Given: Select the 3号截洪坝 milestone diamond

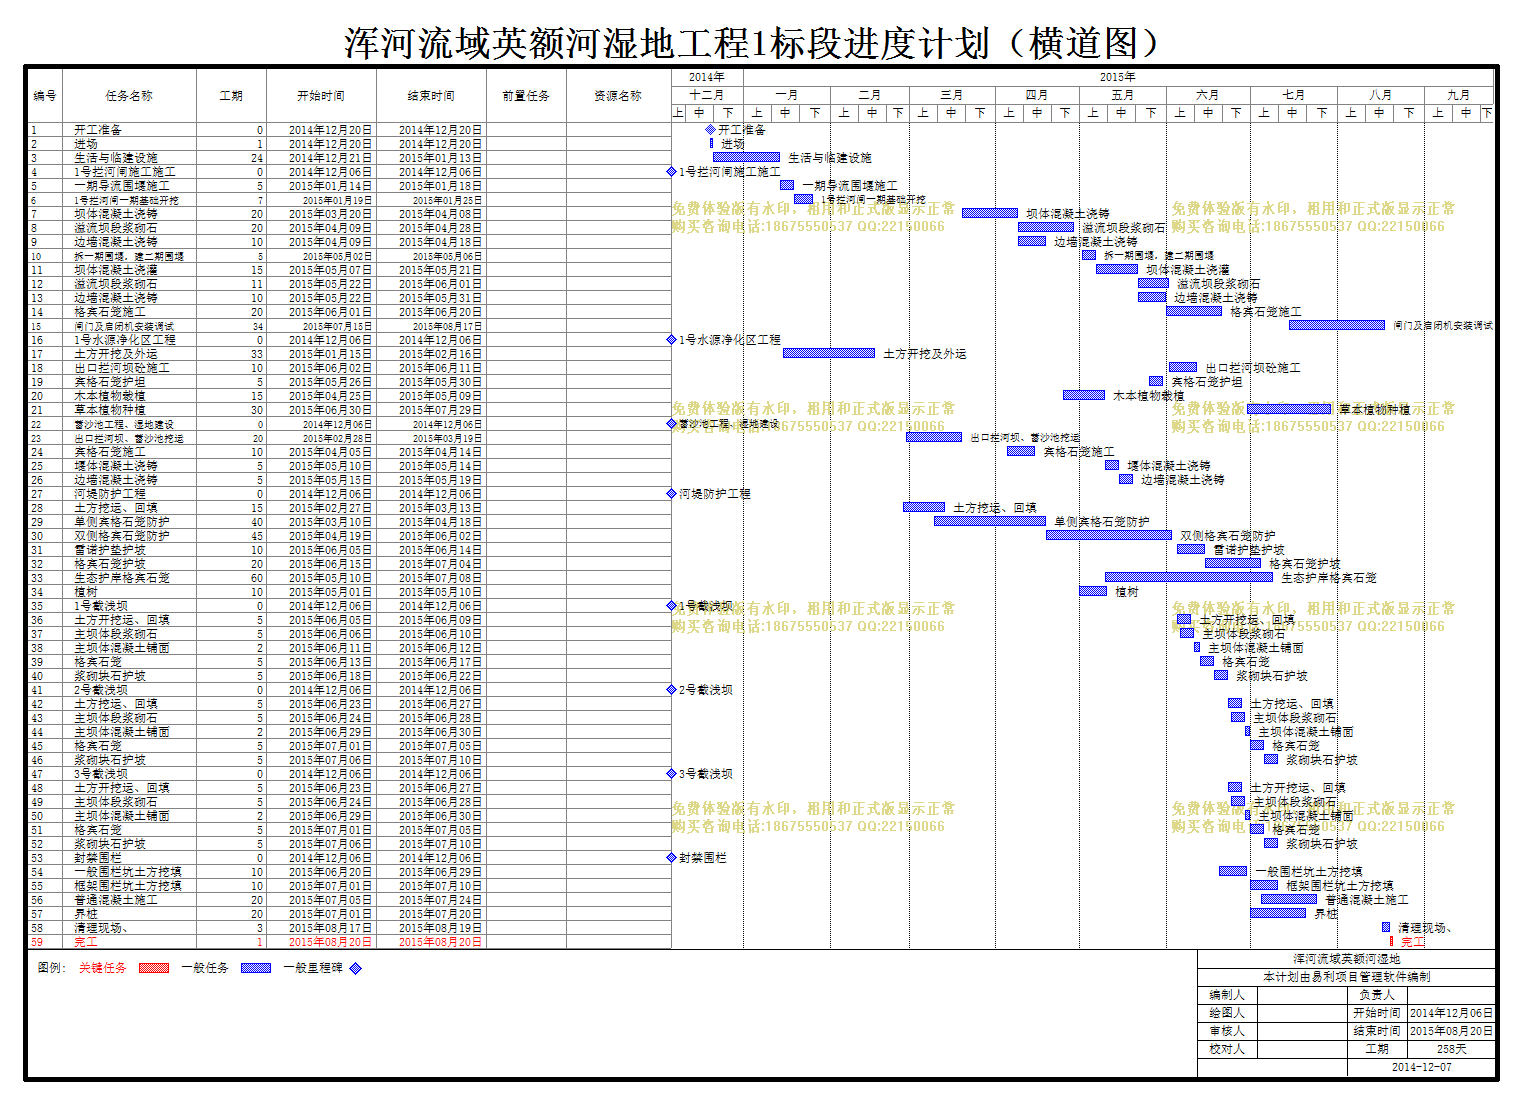Looking at the screenshot, I should tap(672, 774).
